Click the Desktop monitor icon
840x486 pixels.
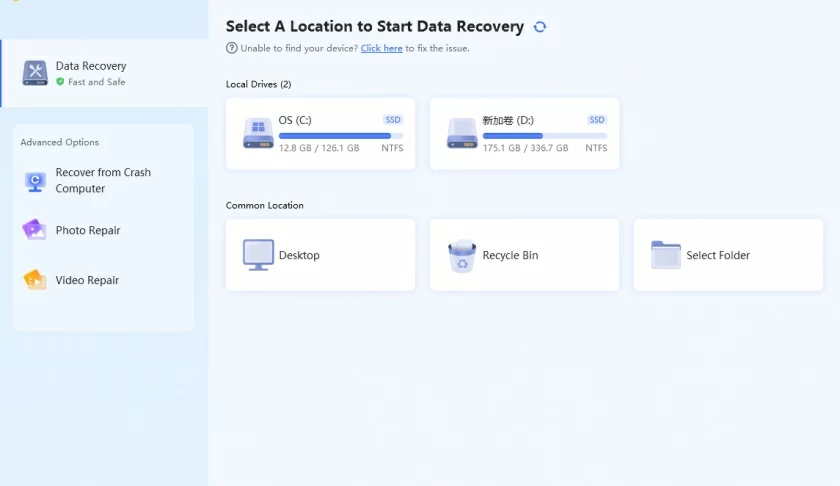(258, 255)
